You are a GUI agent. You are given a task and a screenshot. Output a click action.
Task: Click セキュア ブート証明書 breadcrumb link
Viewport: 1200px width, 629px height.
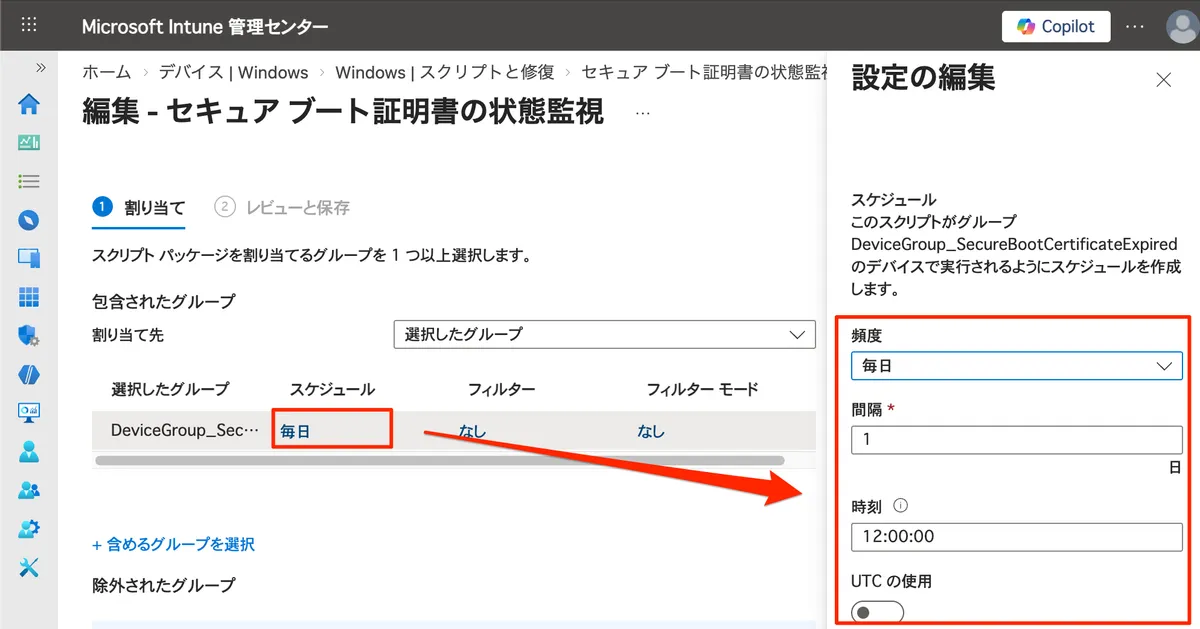704,72
